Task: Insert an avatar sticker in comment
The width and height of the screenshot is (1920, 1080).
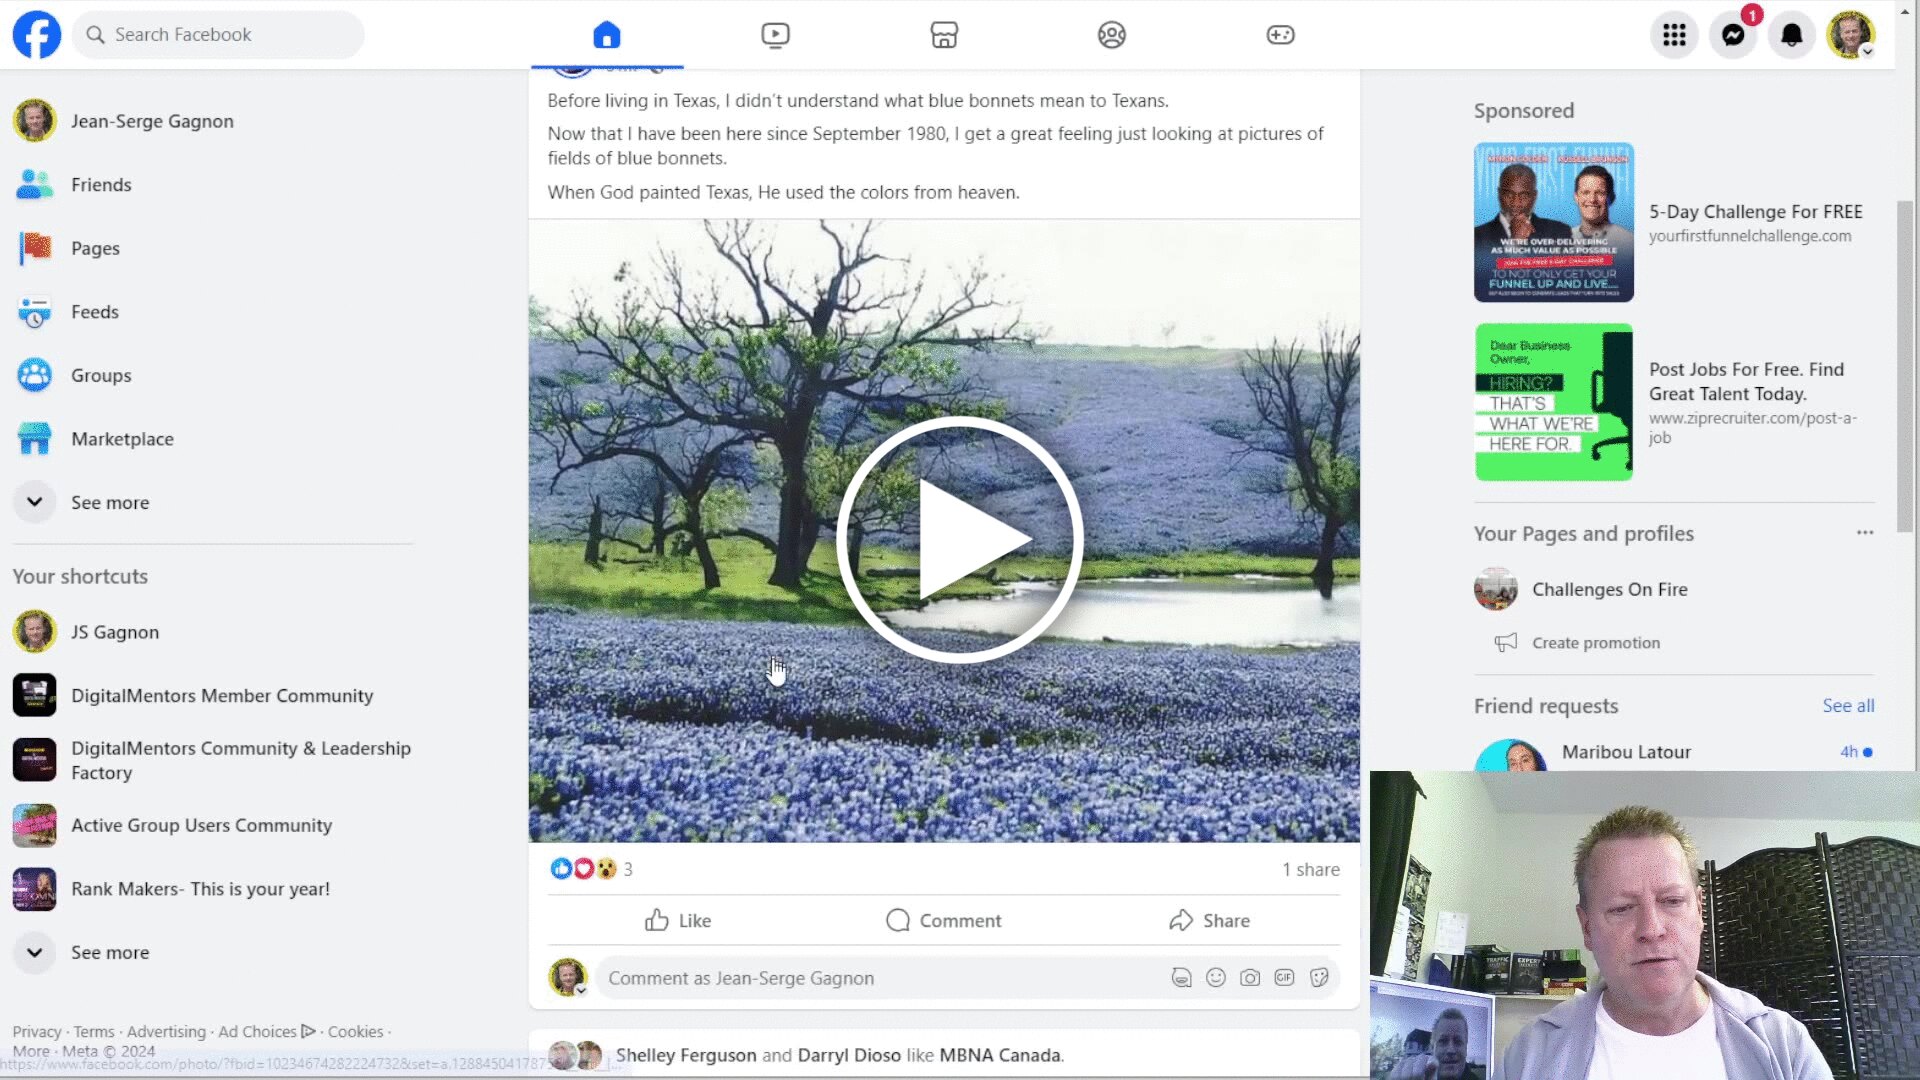Action: [x=1181, y=978]
